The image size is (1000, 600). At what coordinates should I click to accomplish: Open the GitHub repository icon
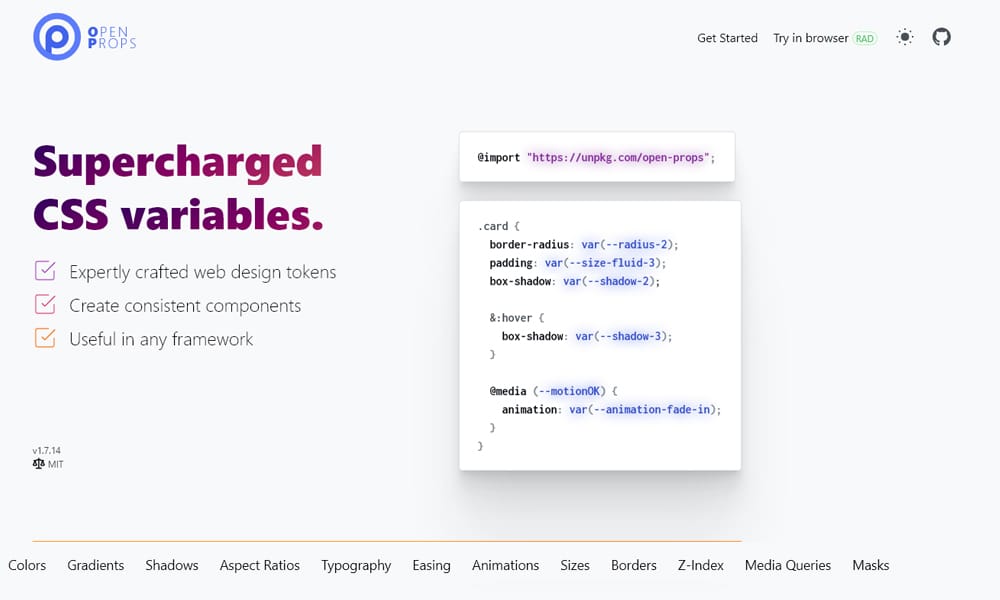coord(941,37)
